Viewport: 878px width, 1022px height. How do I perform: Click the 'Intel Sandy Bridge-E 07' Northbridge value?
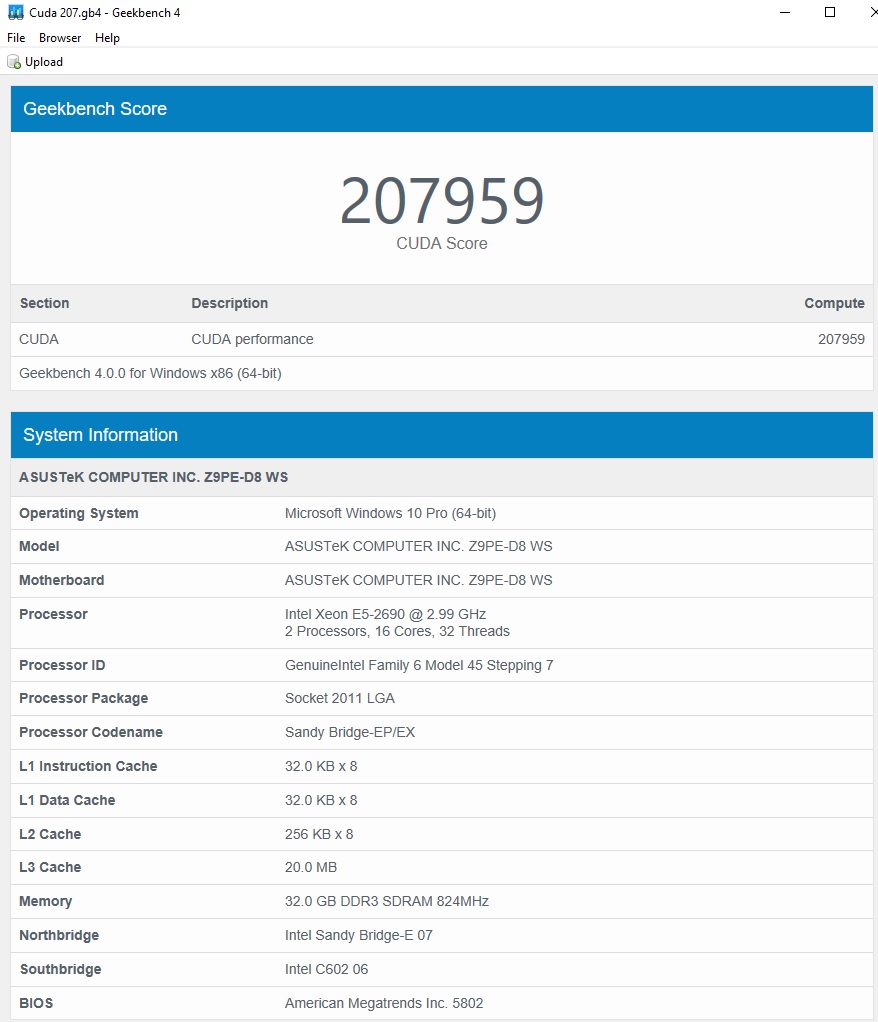click(x=359, y=935)
